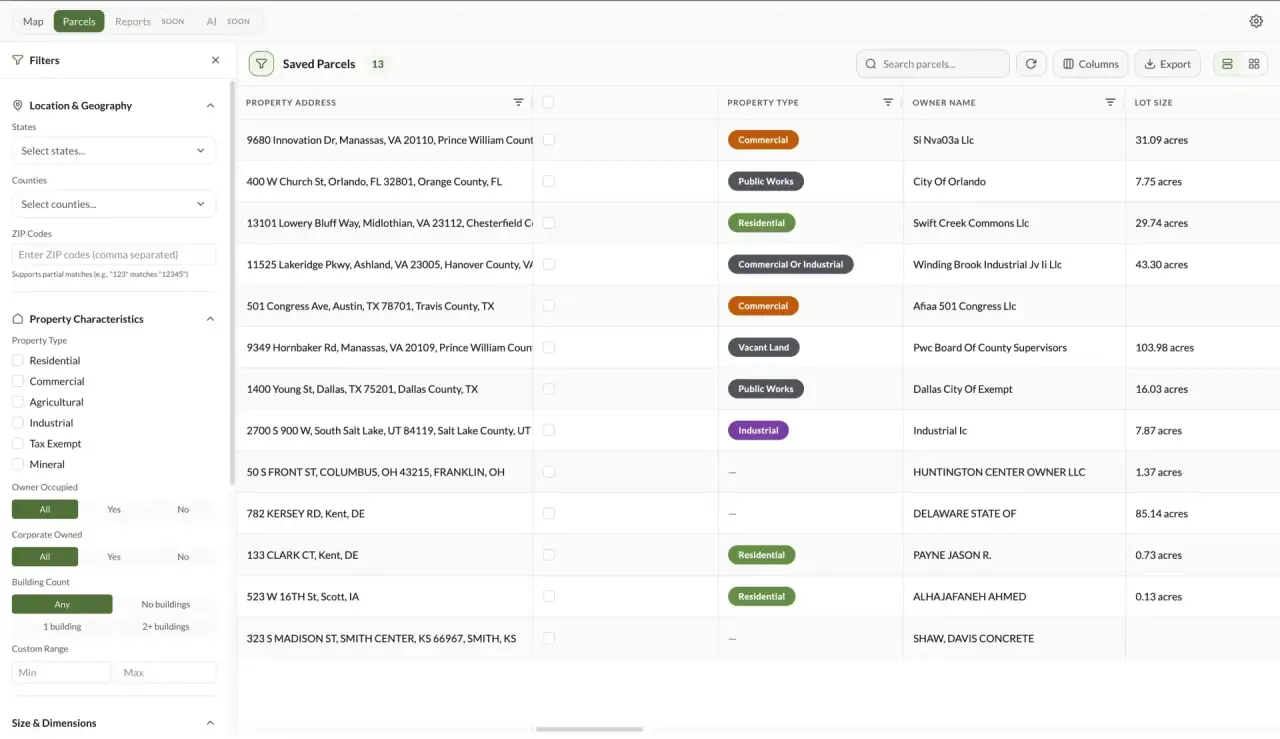This screenshot has width=1280, height=739.
Task: Set Corporate Owned to No
Action: click(183, 557)
